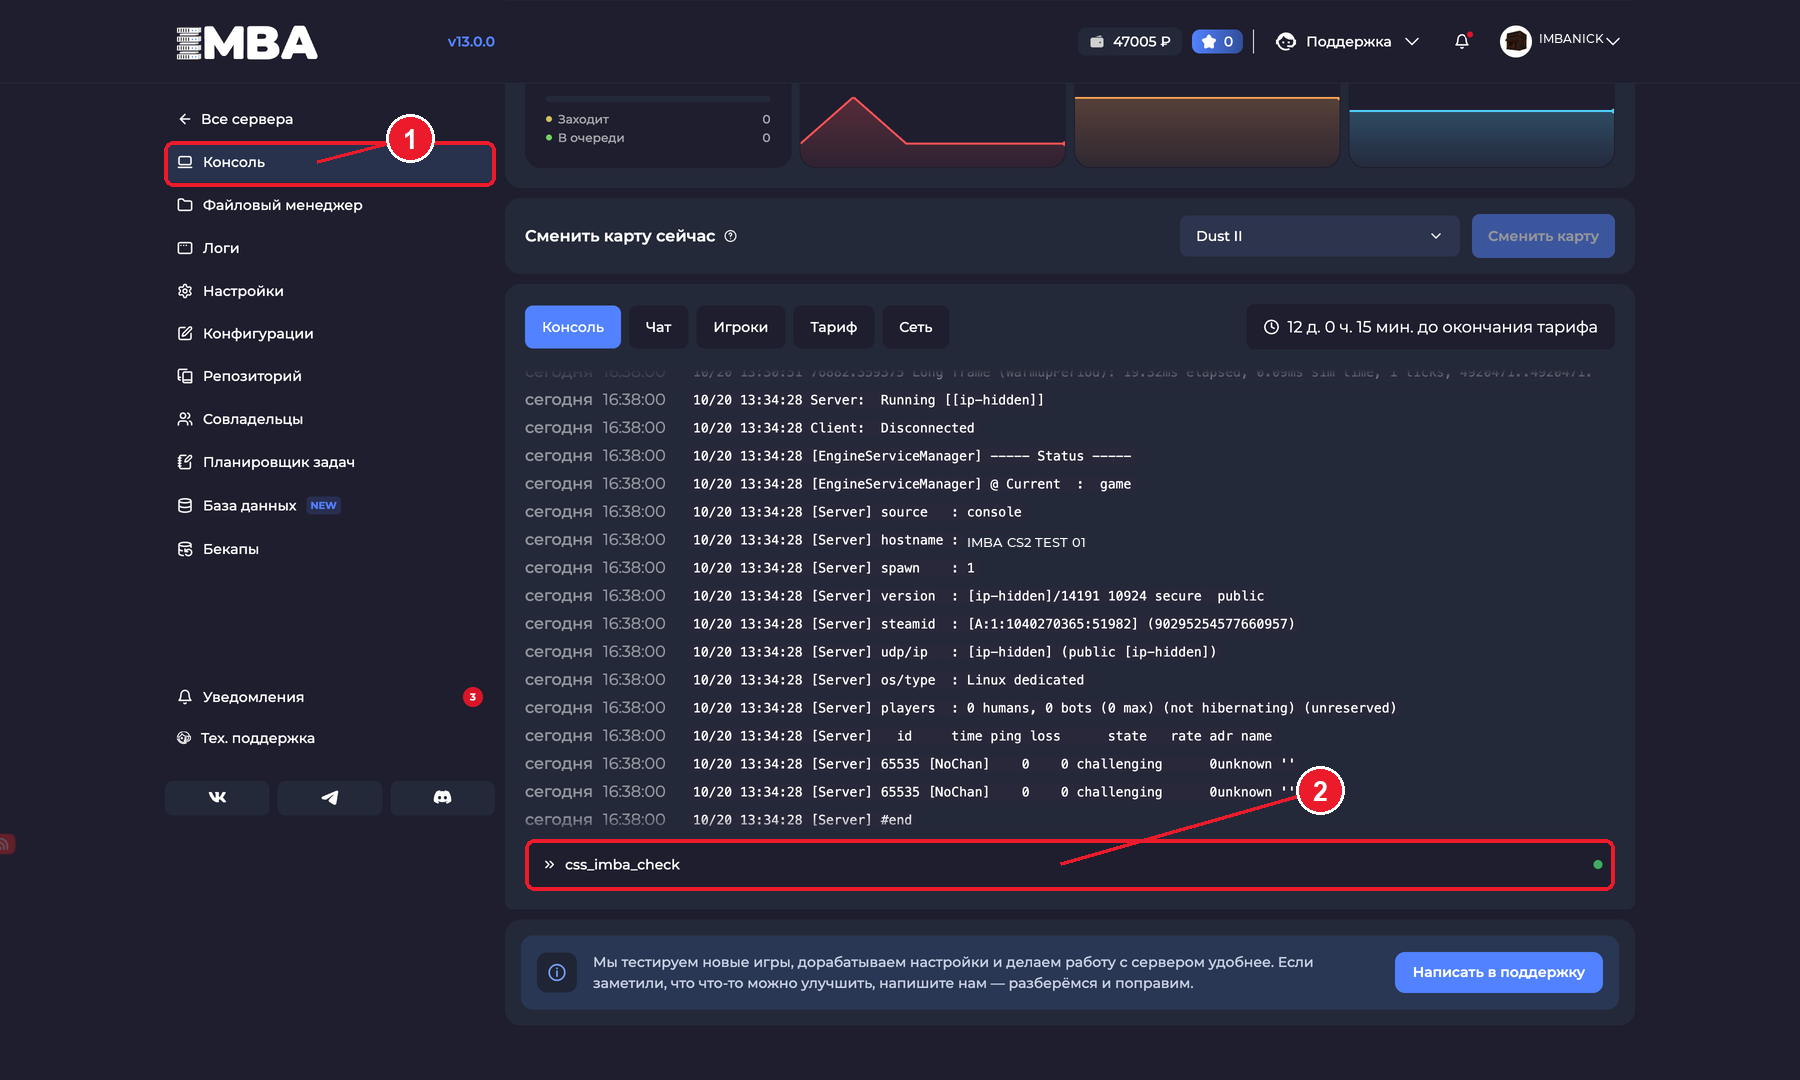Image resolution: width=1800 pixels, height=1080 pixels.
Task: Click the red badge 3 near Уведомления
Action: tap(473, 697)
